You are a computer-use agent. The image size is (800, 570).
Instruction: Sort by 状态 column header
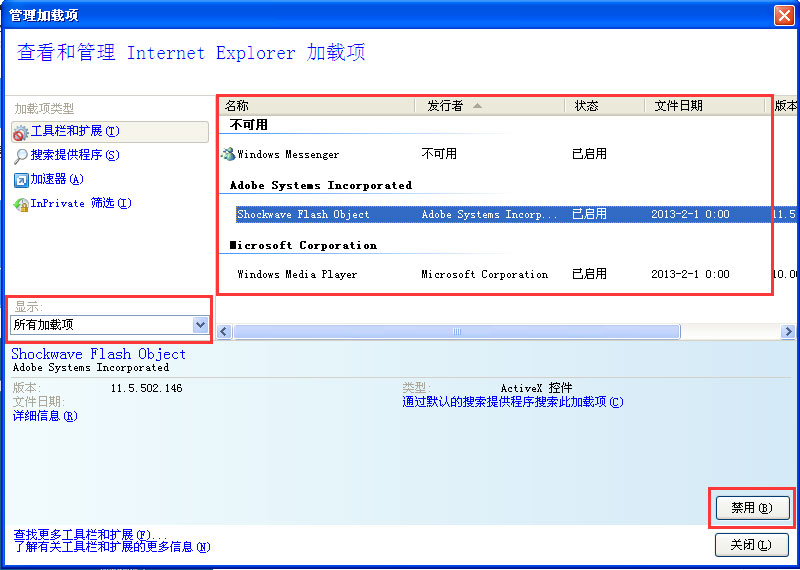(x=605, y=106)
